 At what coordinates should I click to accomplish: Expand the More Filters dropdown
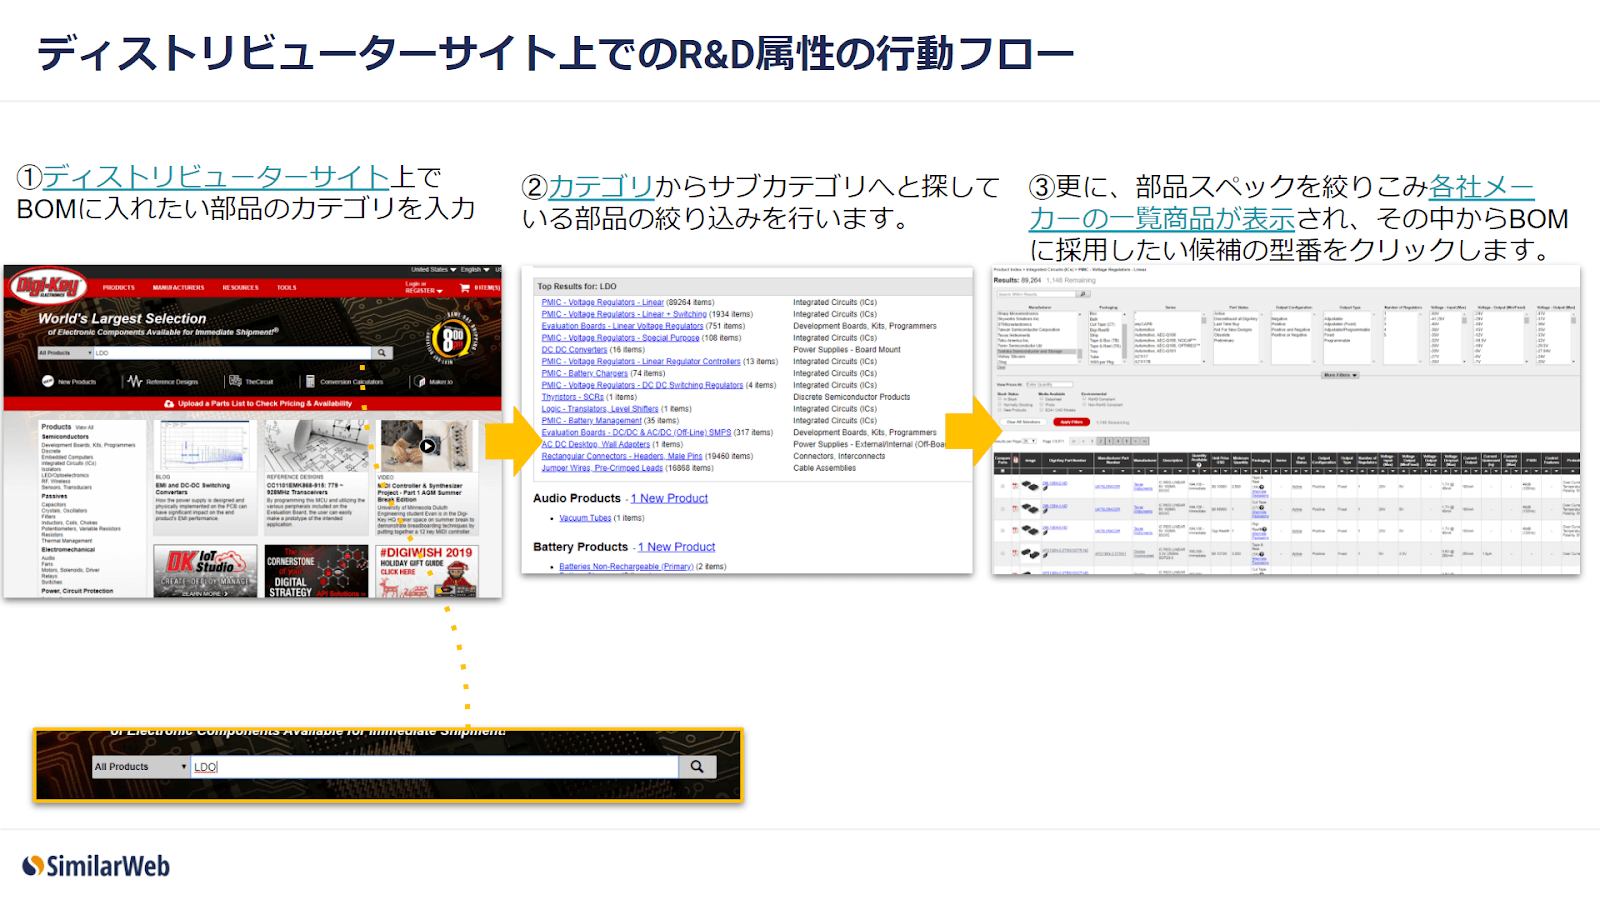tap(1340, 375)
